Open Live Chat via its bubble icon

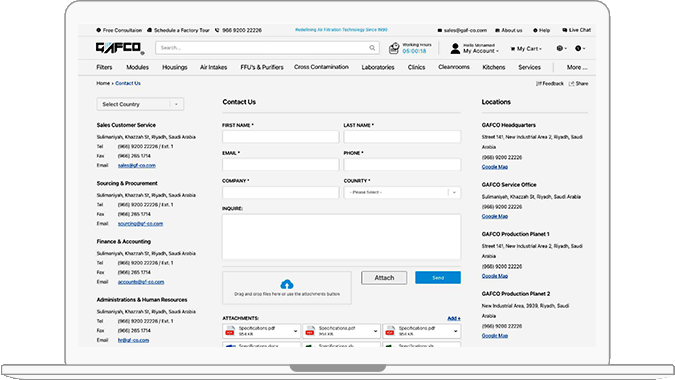coord(564,30)
